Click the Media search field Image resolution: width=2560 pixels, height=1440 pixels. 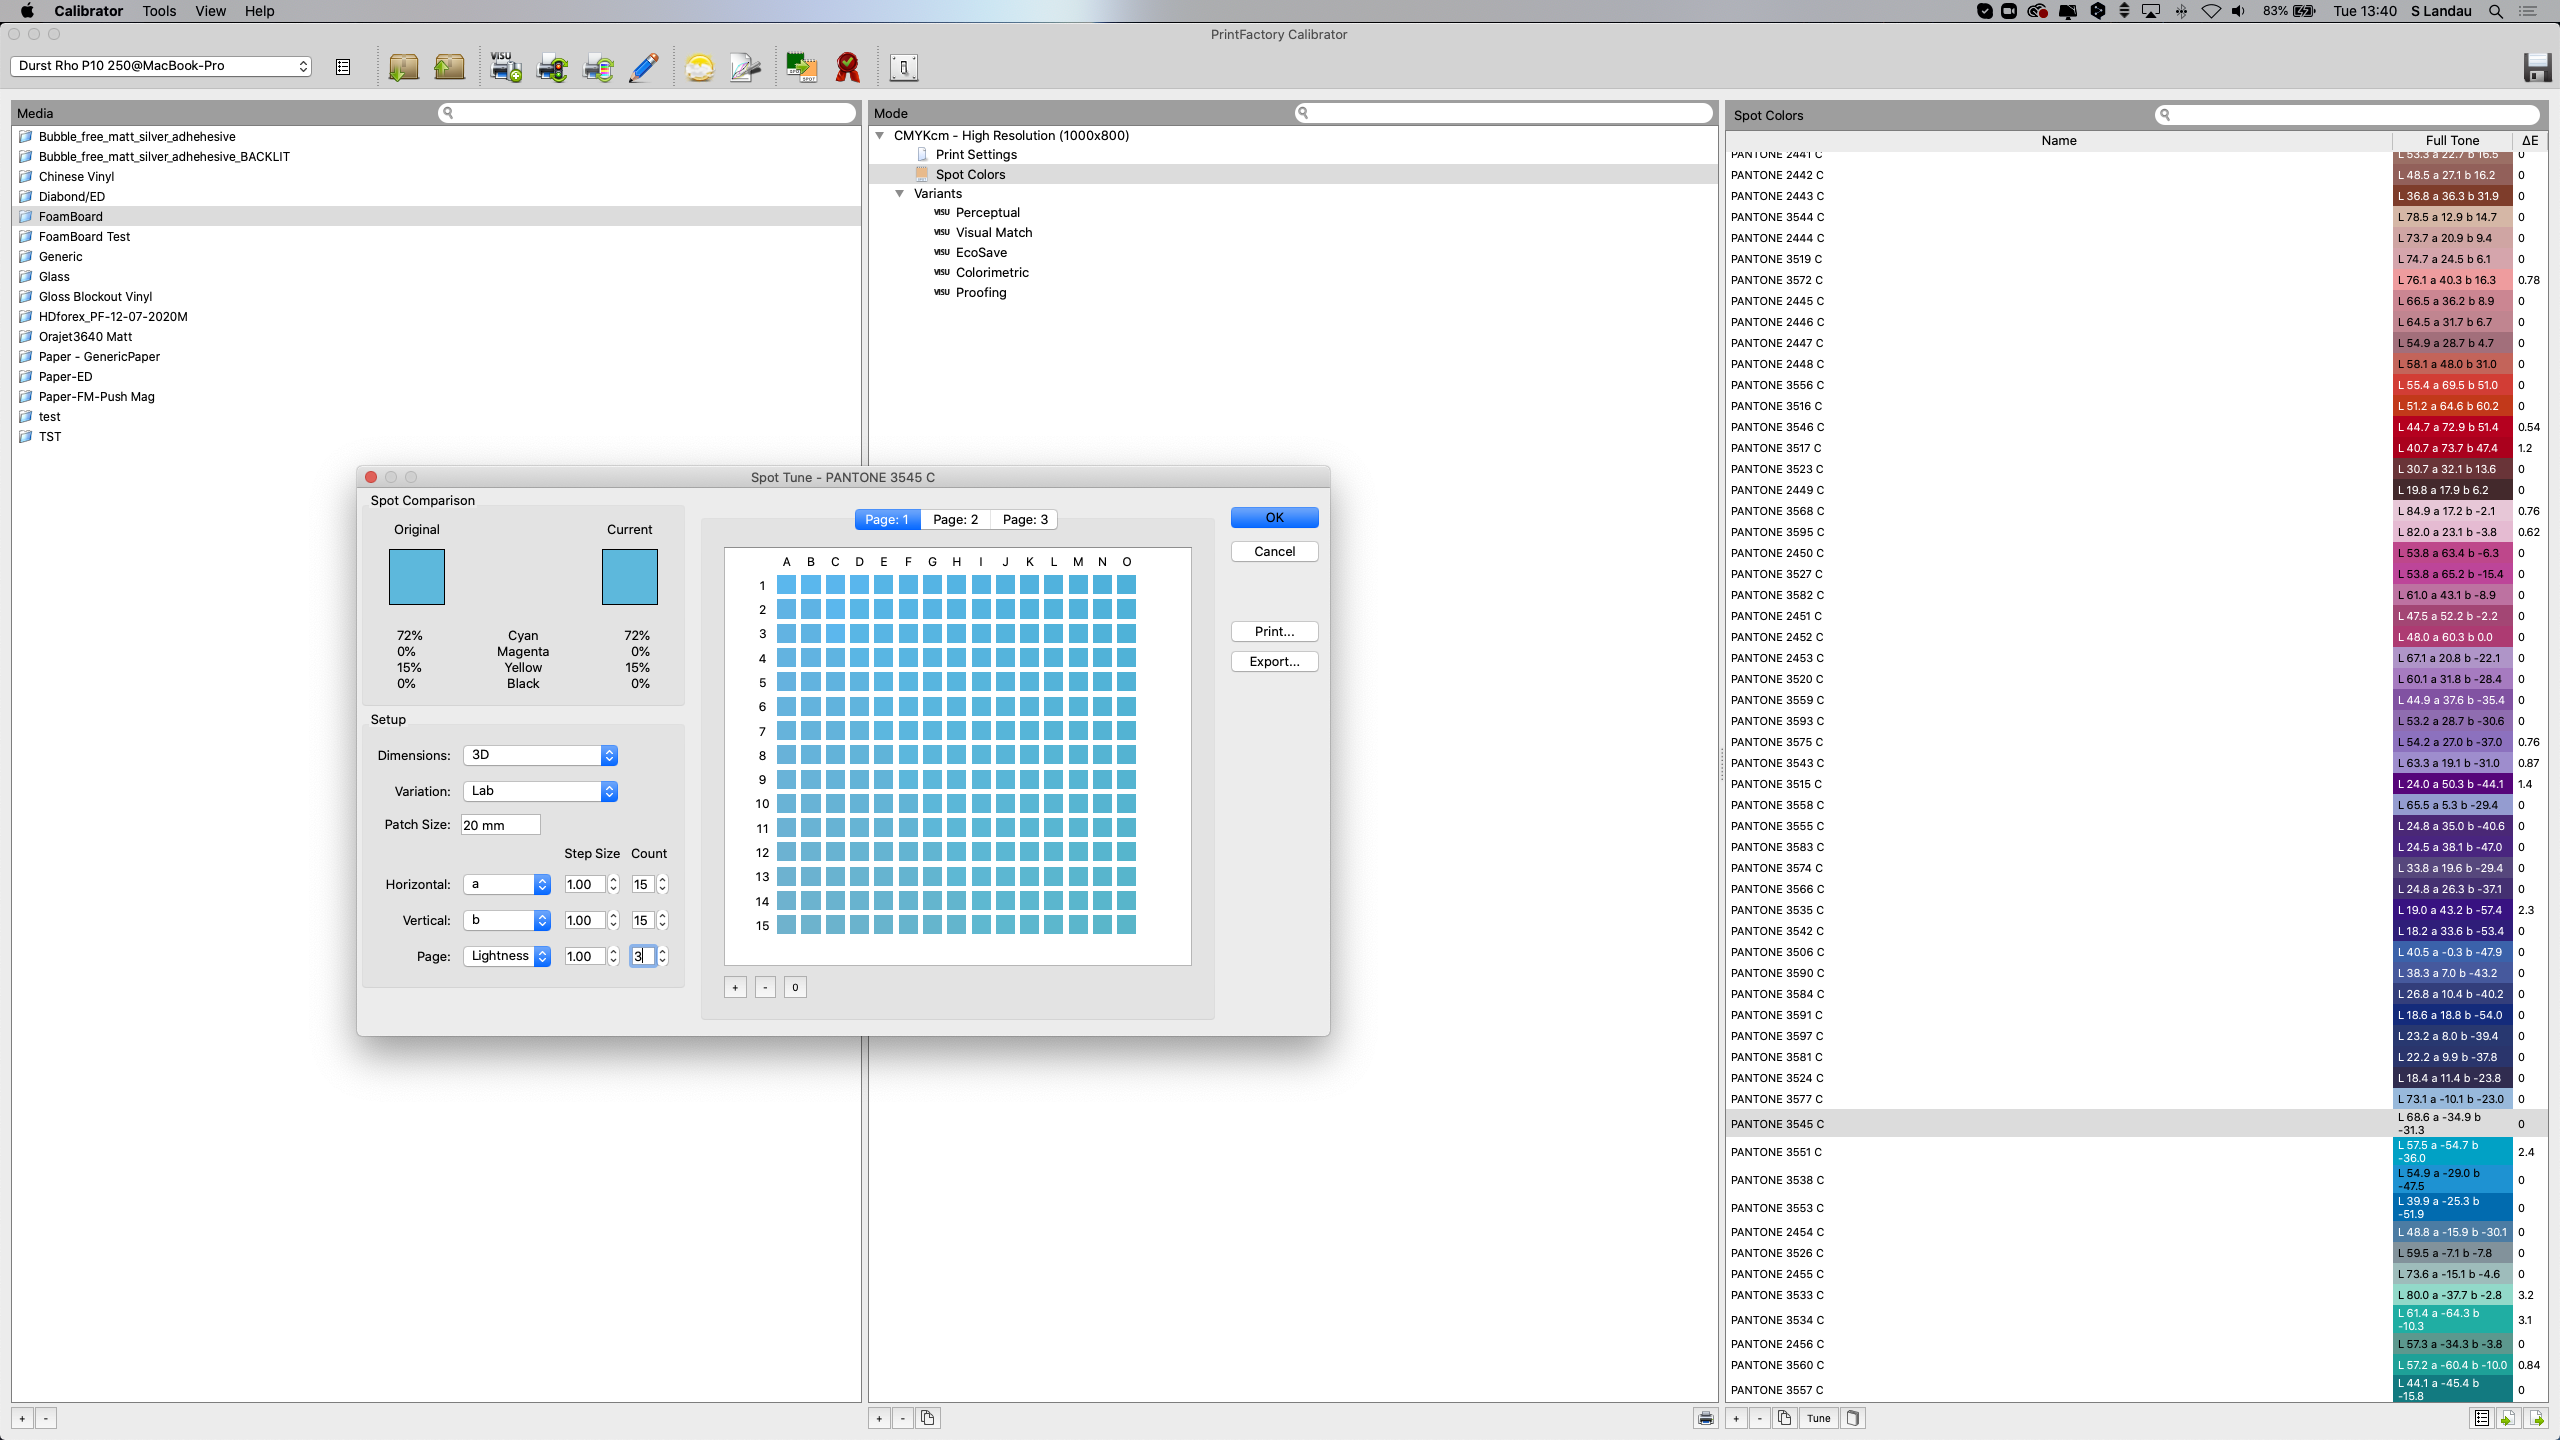647,113
